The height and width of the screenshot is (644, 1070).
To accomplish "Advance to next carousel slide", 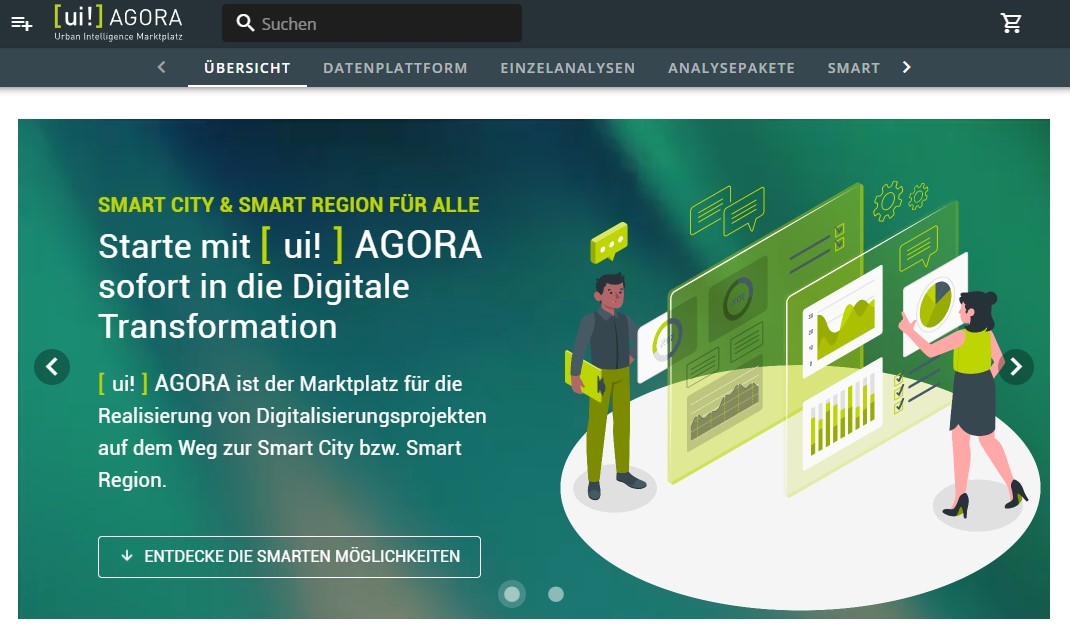I will (x=1016, y=367).
